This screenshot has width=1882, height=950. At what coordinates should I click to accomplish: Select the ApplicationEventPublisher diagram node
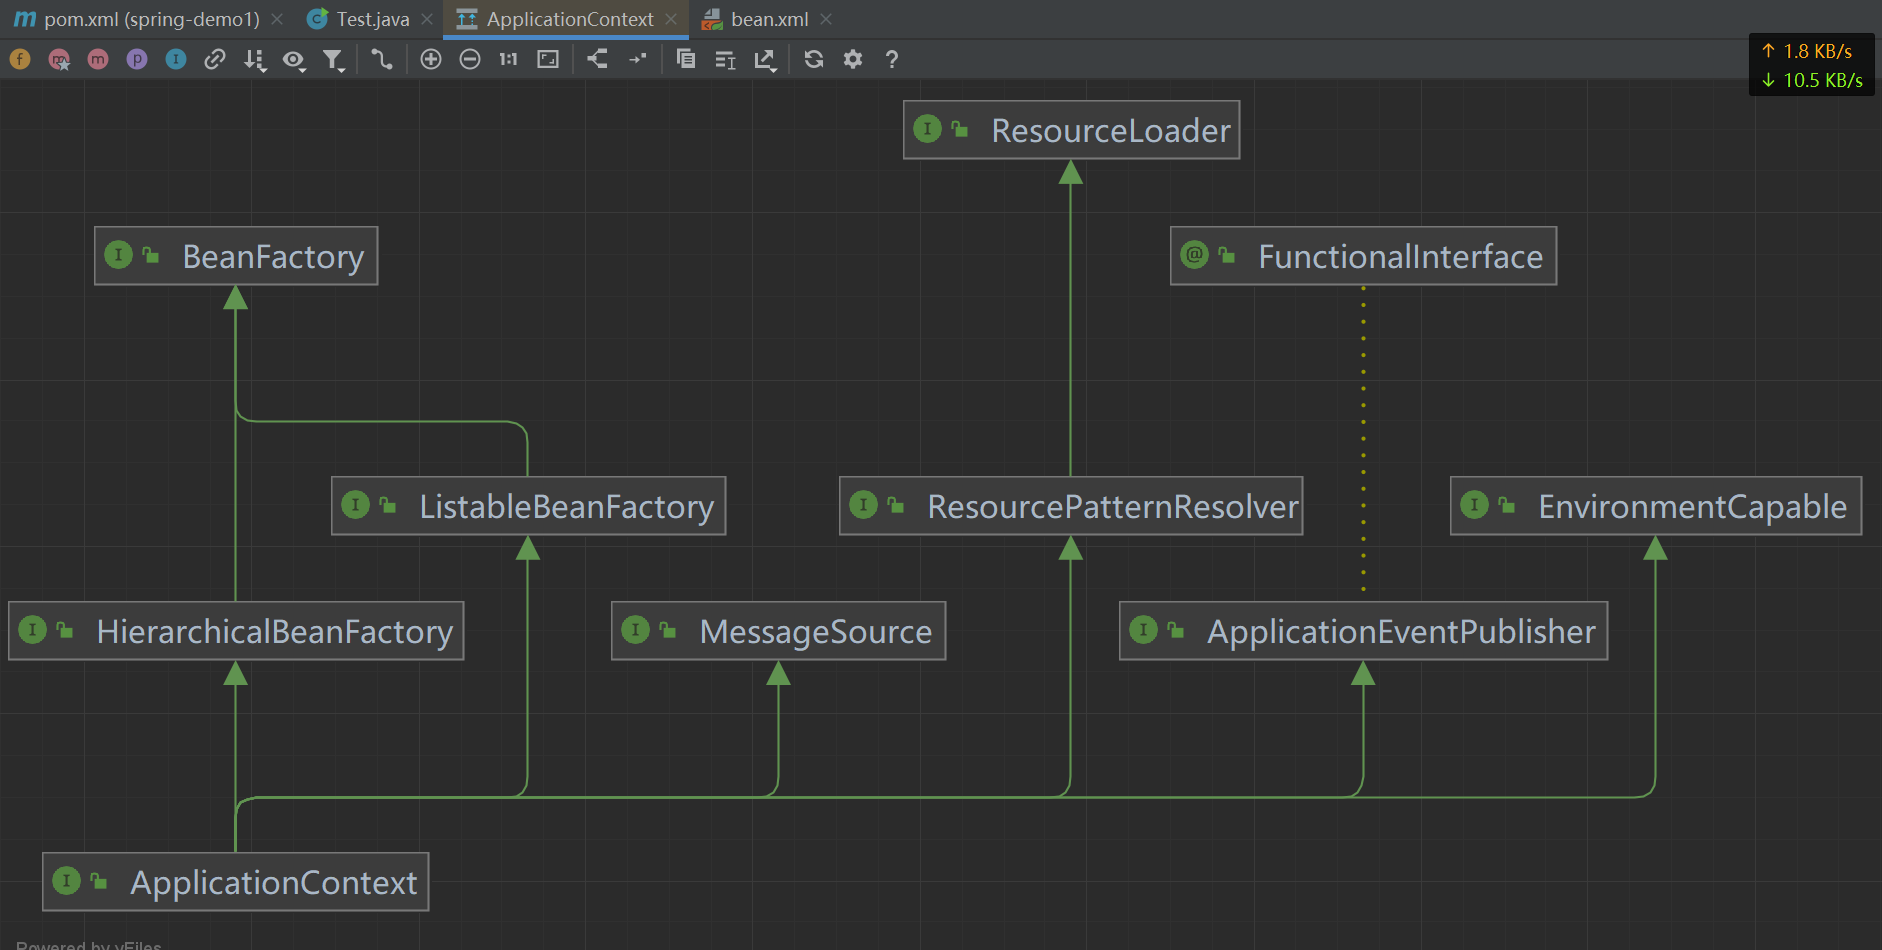point(1363,631)
